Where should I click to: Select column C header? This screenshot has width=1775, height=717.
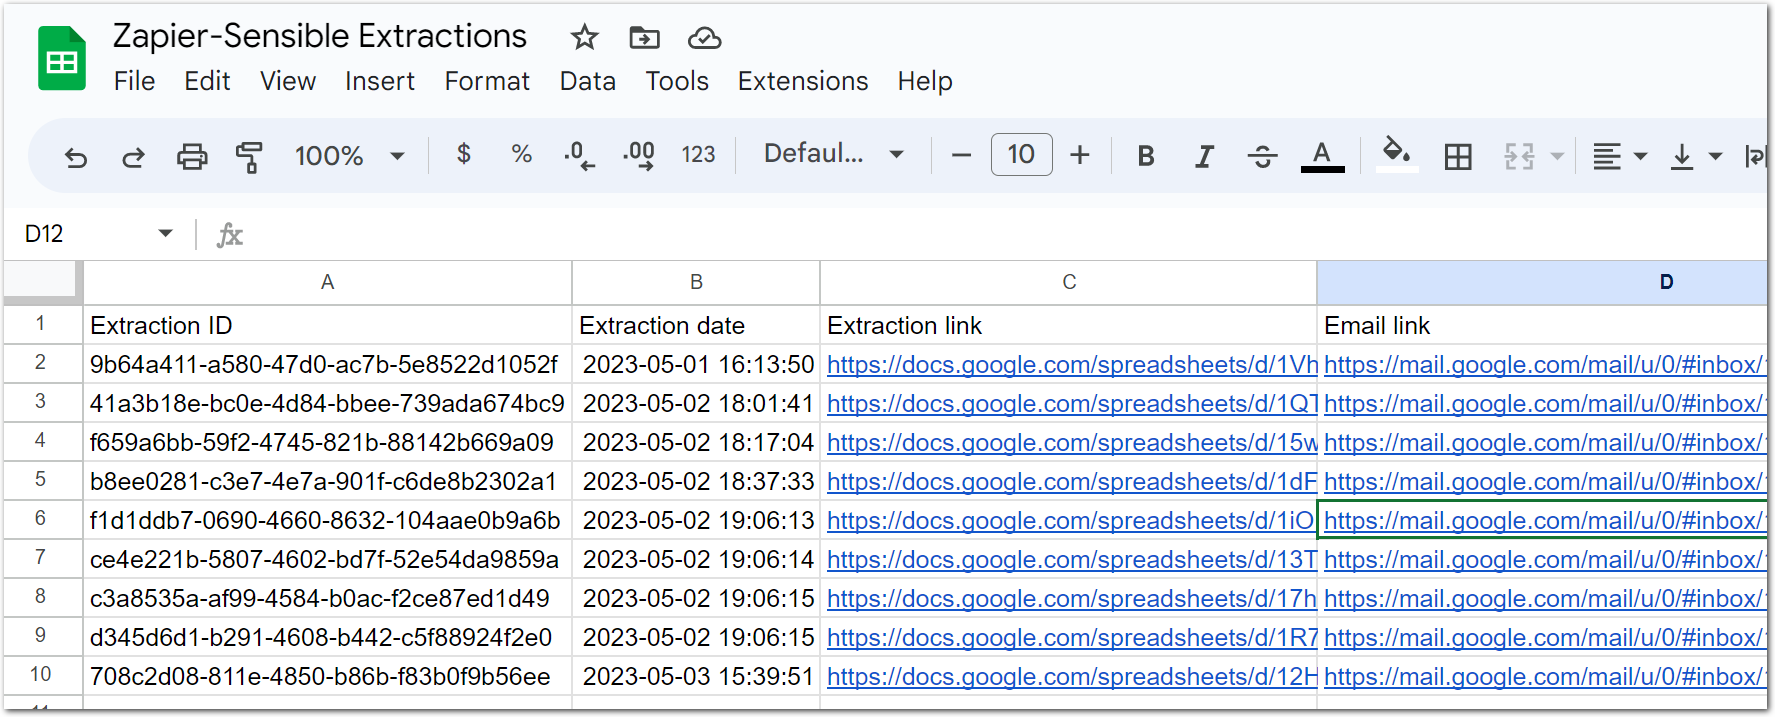coord(1069,282)
